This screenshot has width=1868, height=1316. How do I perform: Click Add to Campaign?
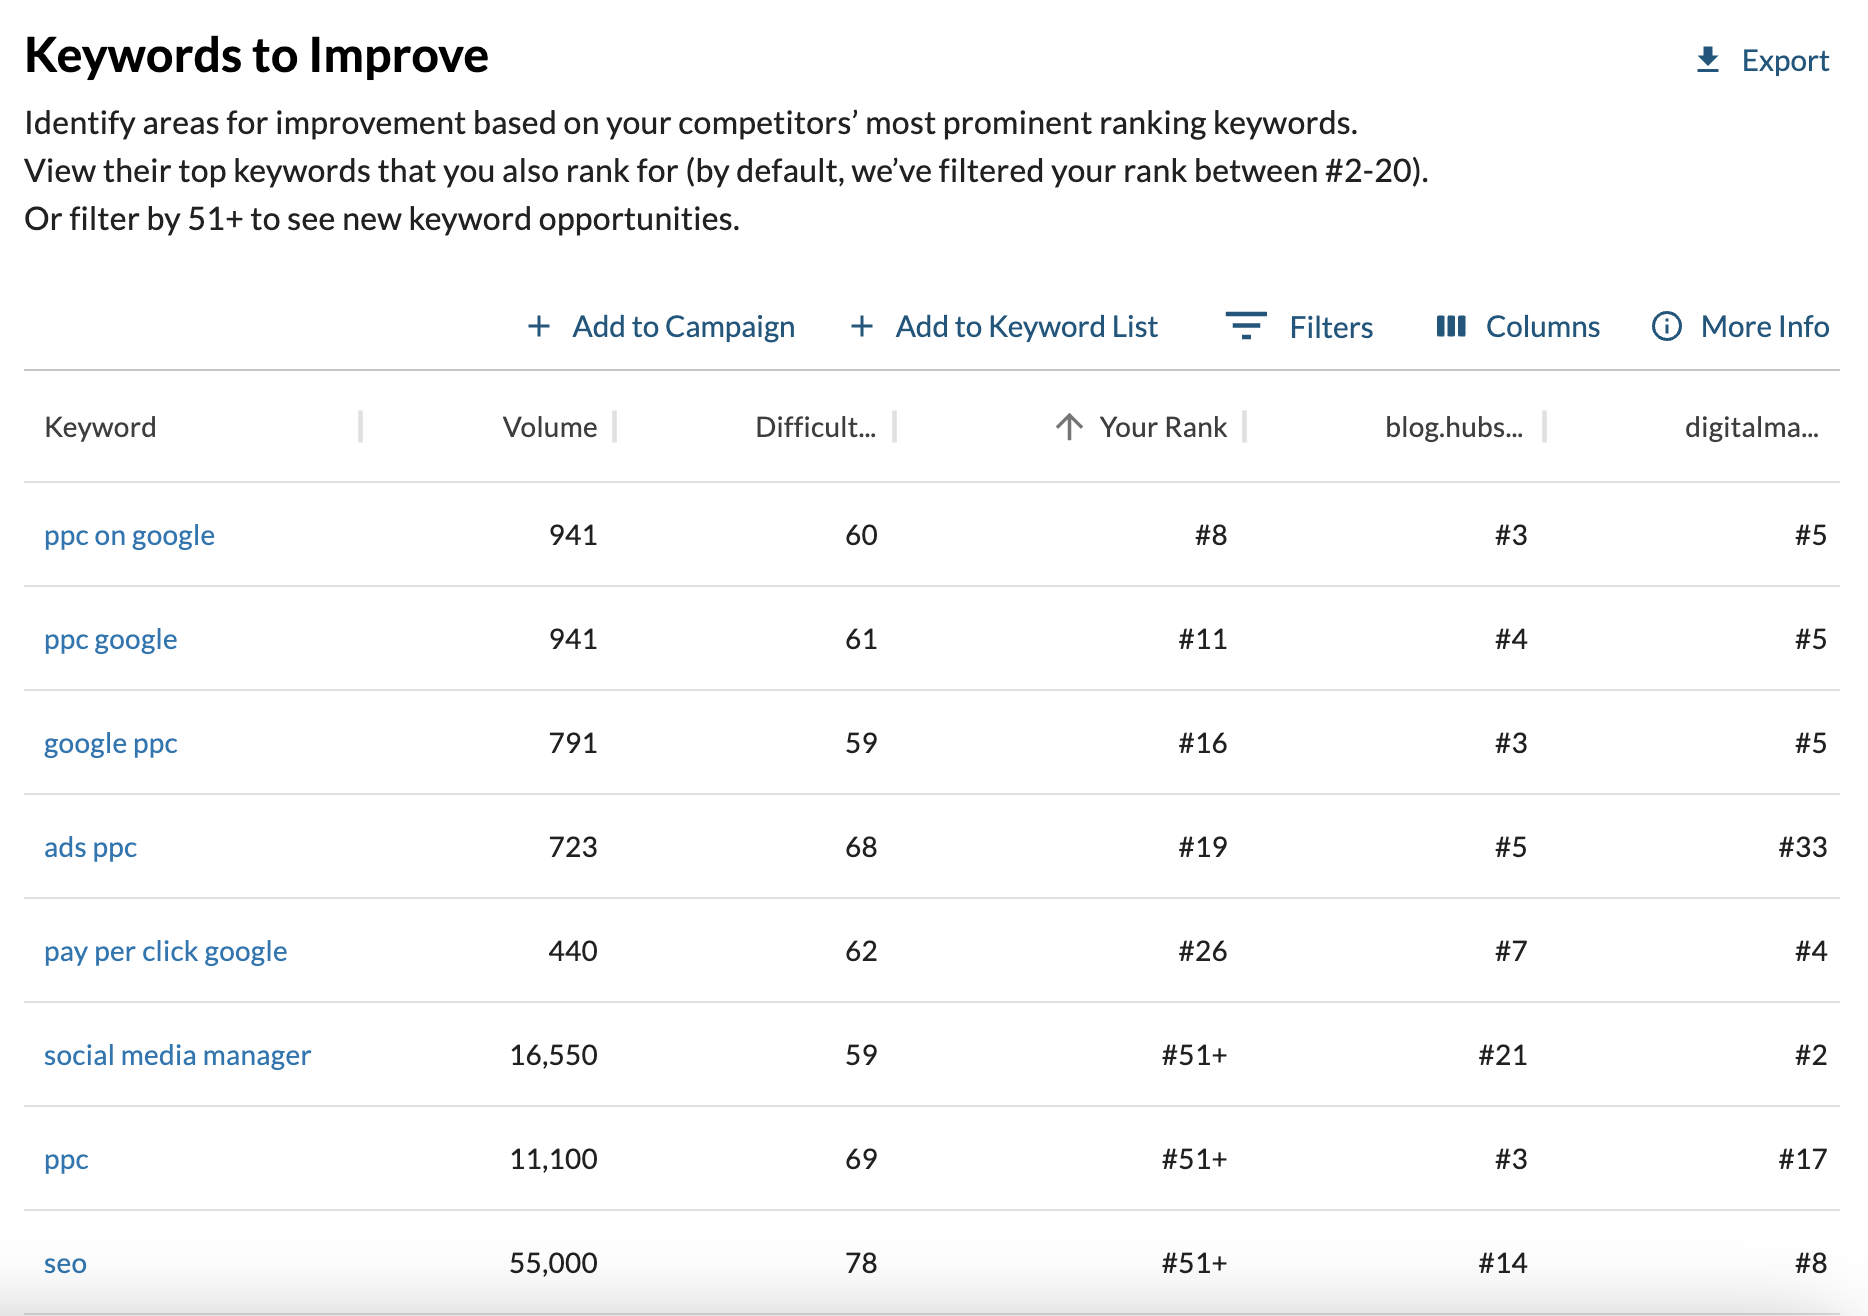coord(681,326)
